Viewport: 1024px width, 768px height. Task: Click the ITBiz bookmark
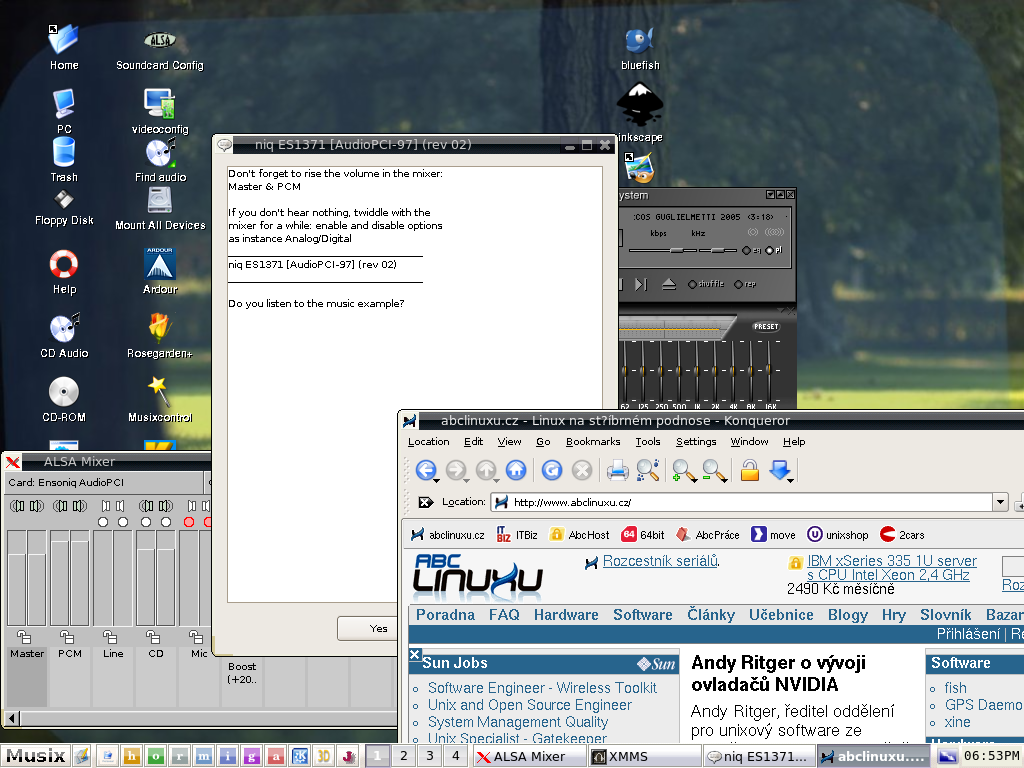517,535
